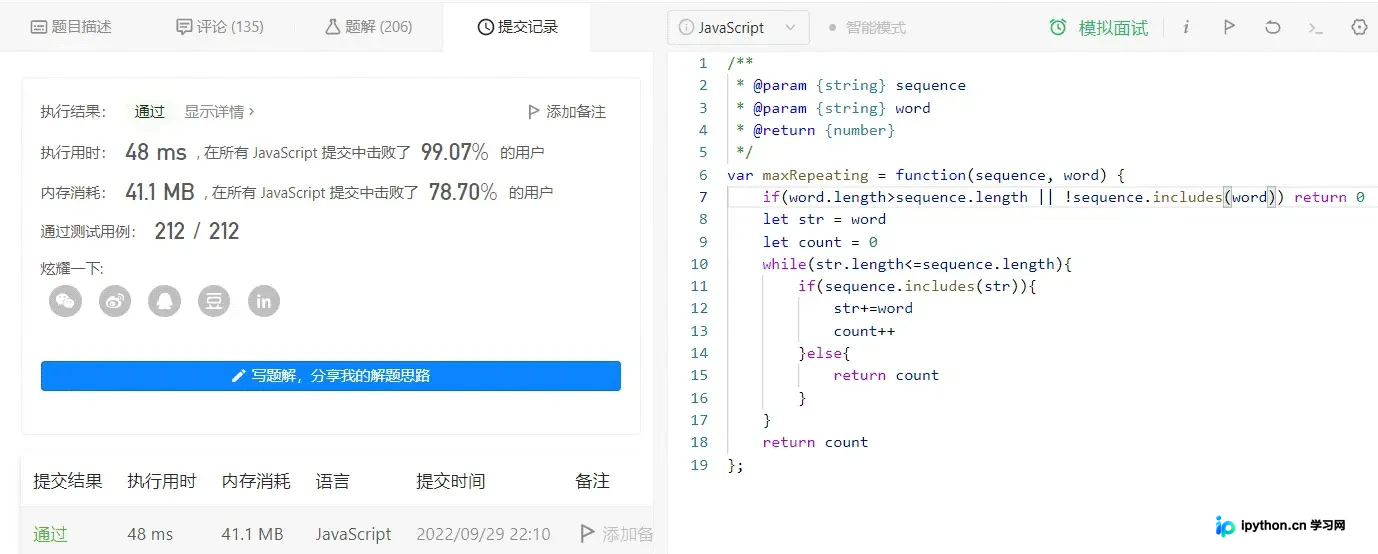The height and width of the screenshot is (554, 1378).
Task: Click the 备注 column header
Action: click(x=593, y=481)
